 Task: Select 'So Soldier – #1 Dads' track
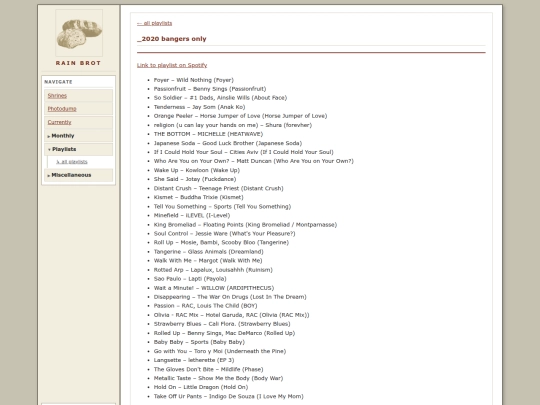[x=220, y=98]
